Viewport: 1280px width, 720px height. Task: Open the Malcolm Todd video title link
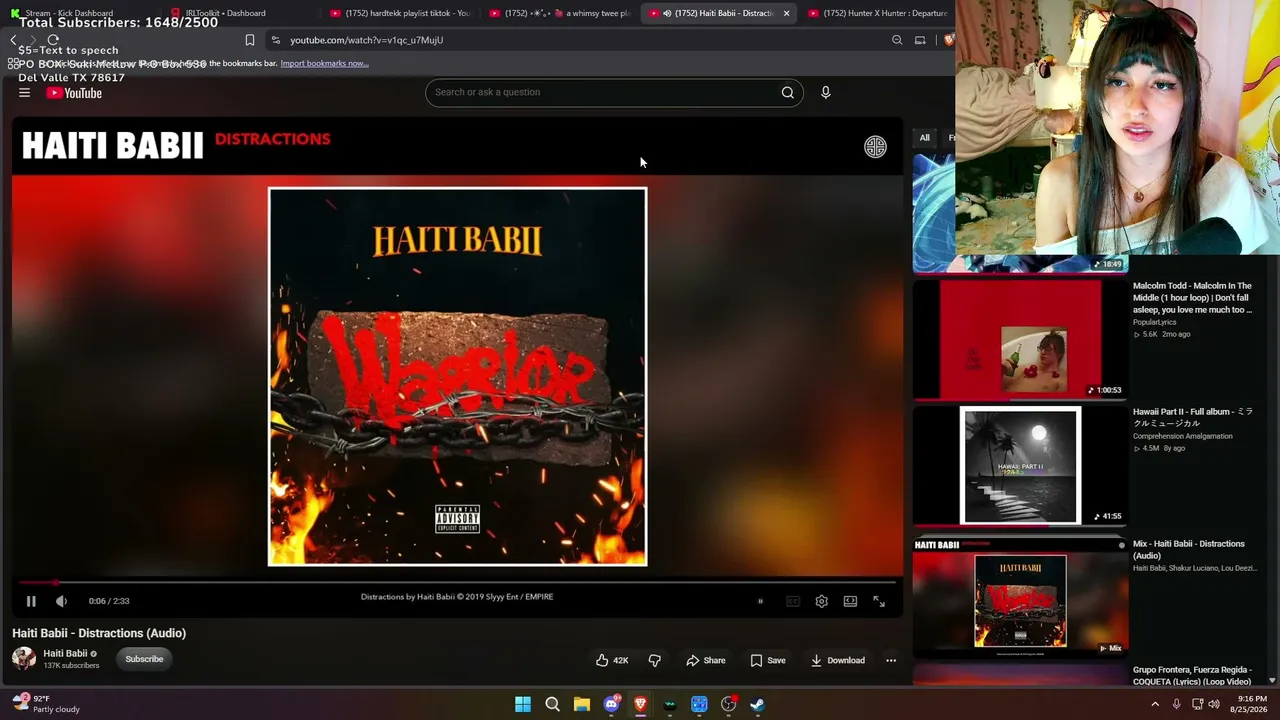coord(1192,298)
